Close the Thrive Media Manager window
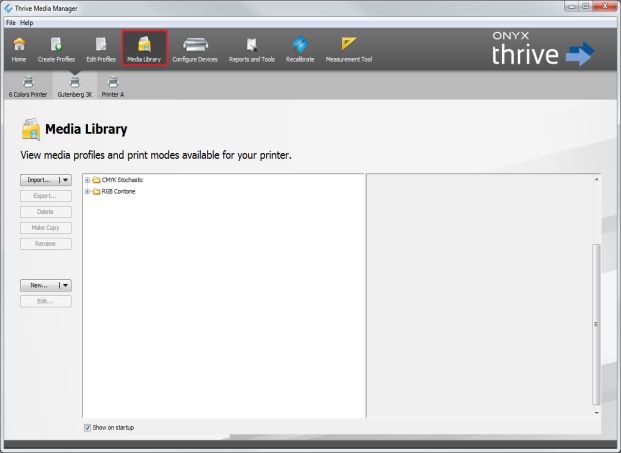 [x=605, y=6]
